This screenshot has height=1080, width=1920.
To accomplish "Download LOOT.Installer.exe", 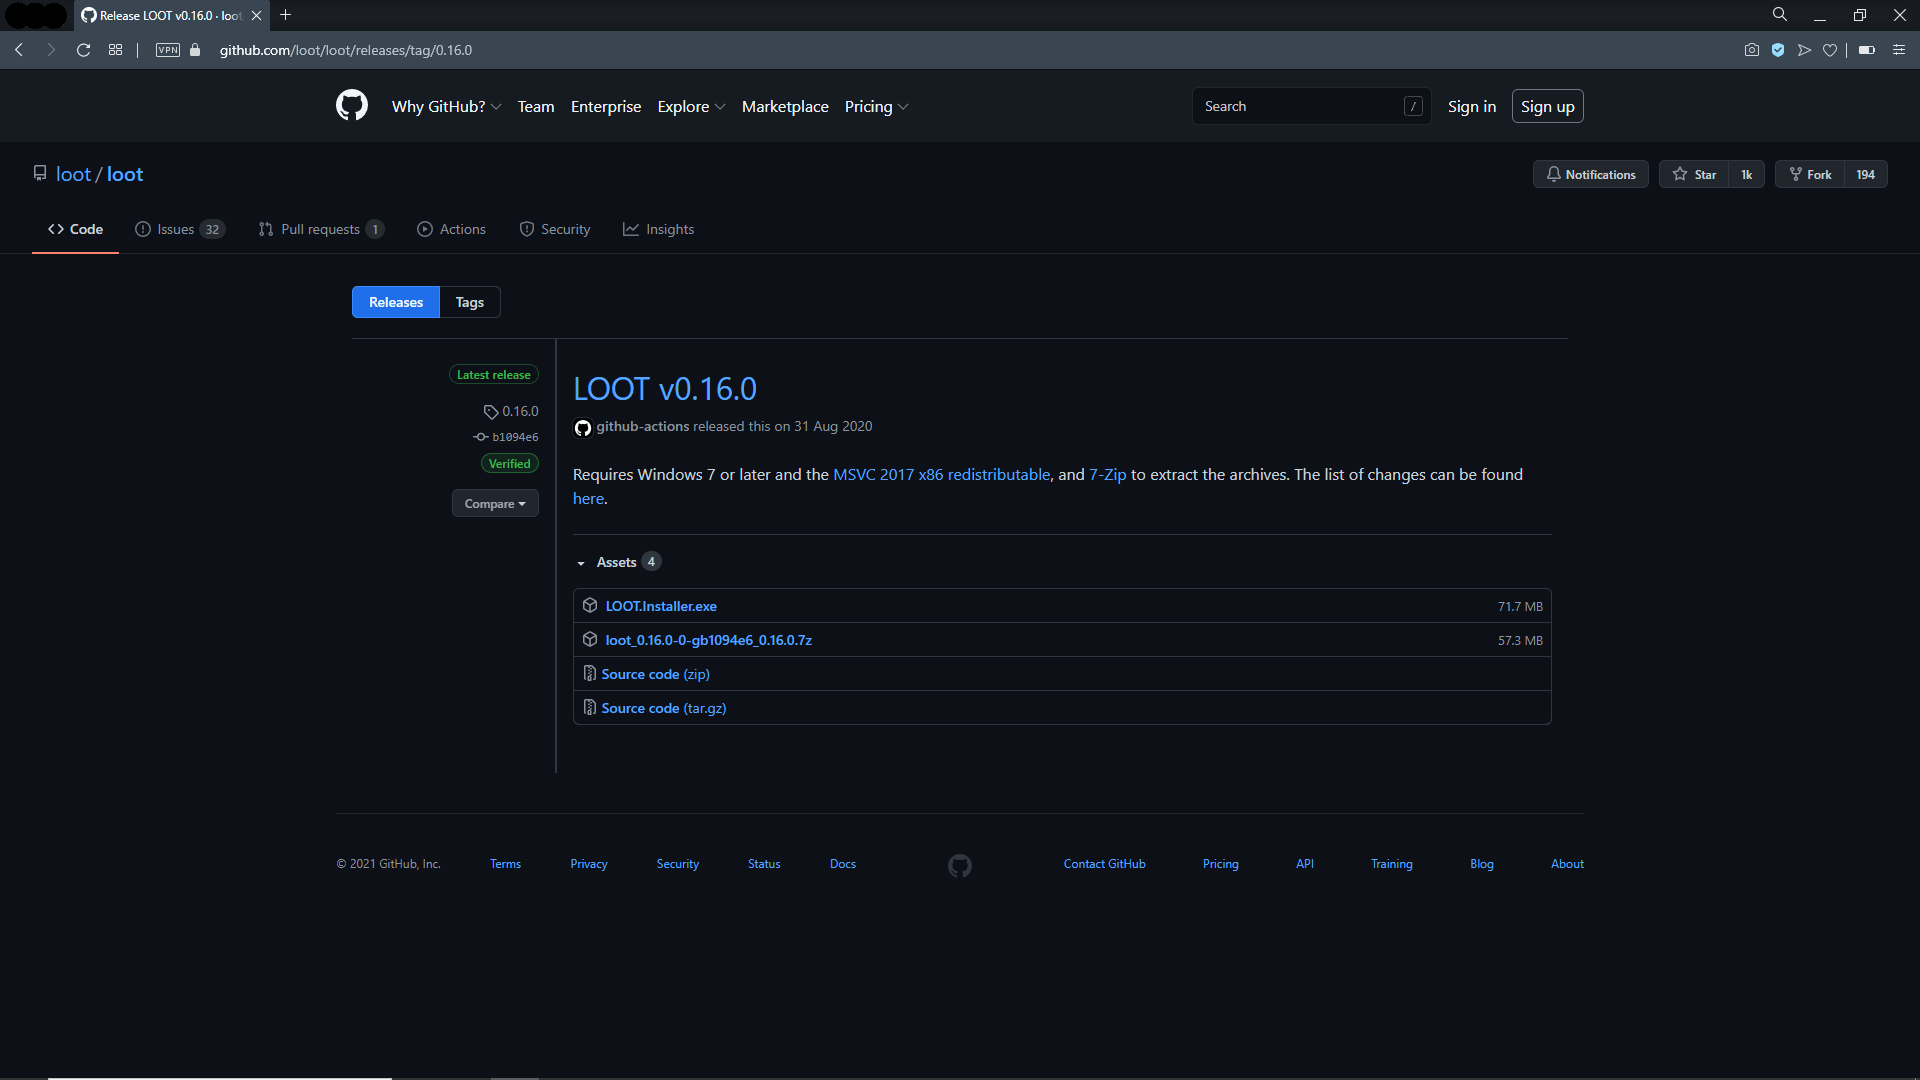I will tap(661, 606).
